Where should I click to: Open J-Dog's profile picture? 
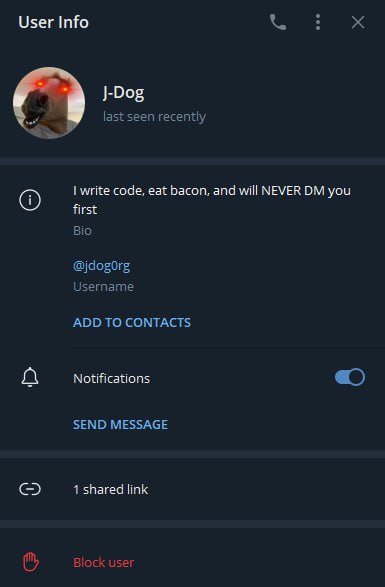tap(49, 103)
